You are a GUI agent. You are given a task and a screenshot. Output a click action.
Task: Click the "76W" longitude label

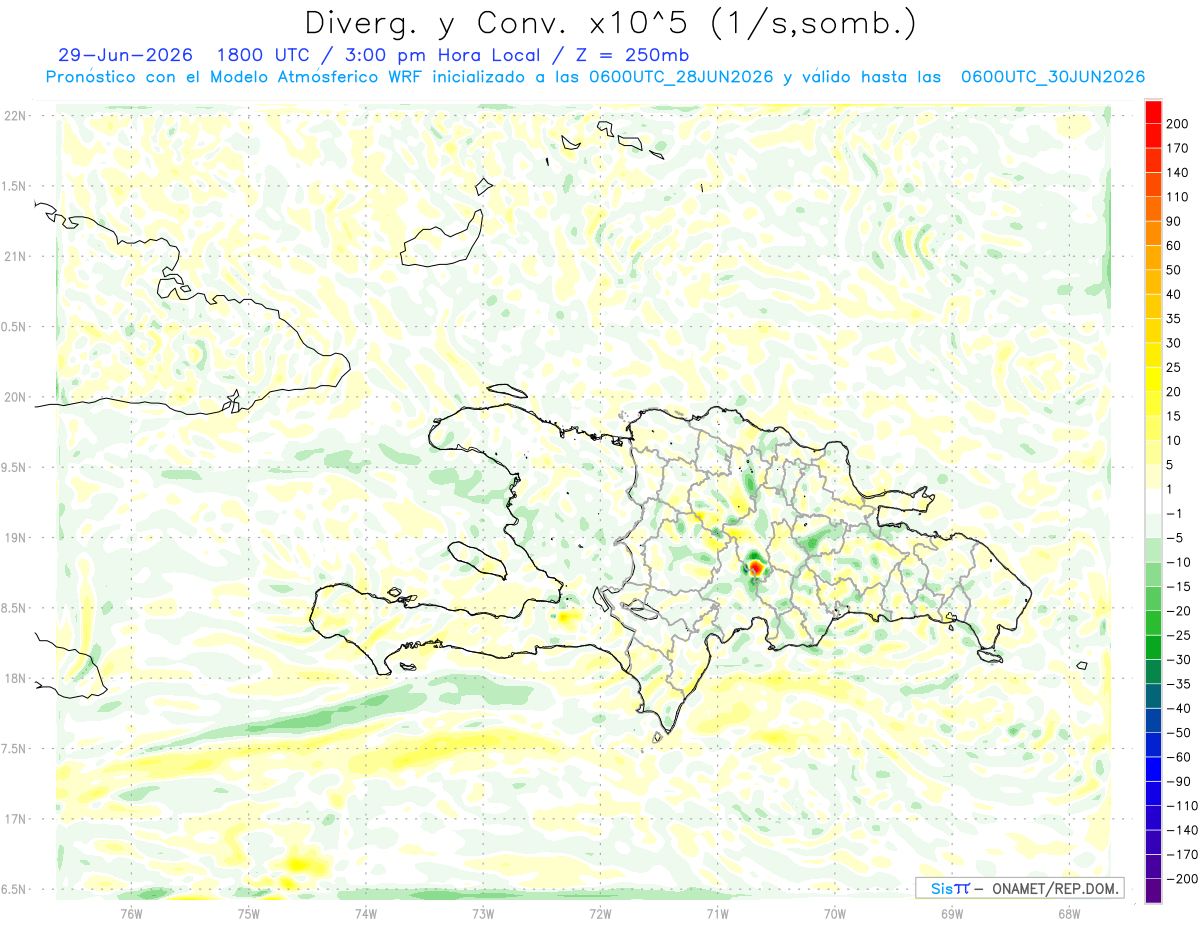tap(131, 914)
